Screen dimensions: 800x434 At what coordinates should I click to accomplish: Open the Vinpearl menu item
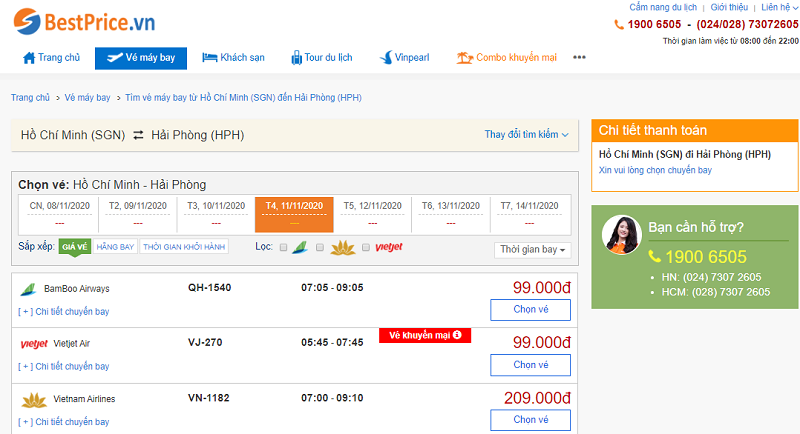click(x=405, y=58)
